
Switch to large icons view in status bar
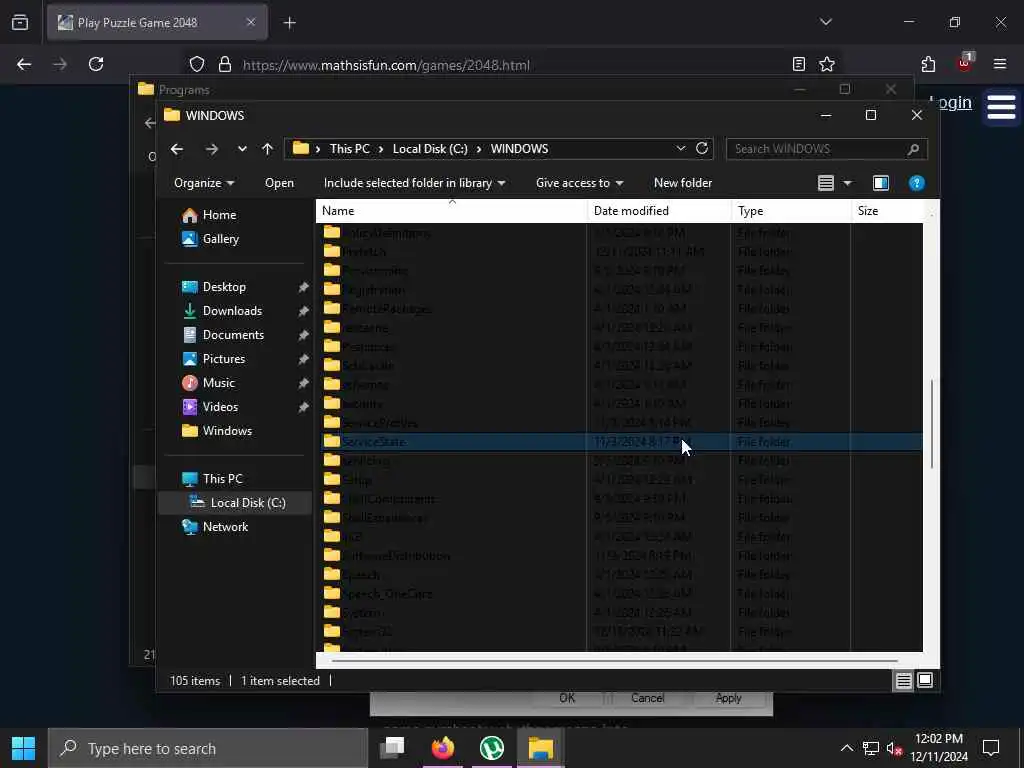(925, 680)
